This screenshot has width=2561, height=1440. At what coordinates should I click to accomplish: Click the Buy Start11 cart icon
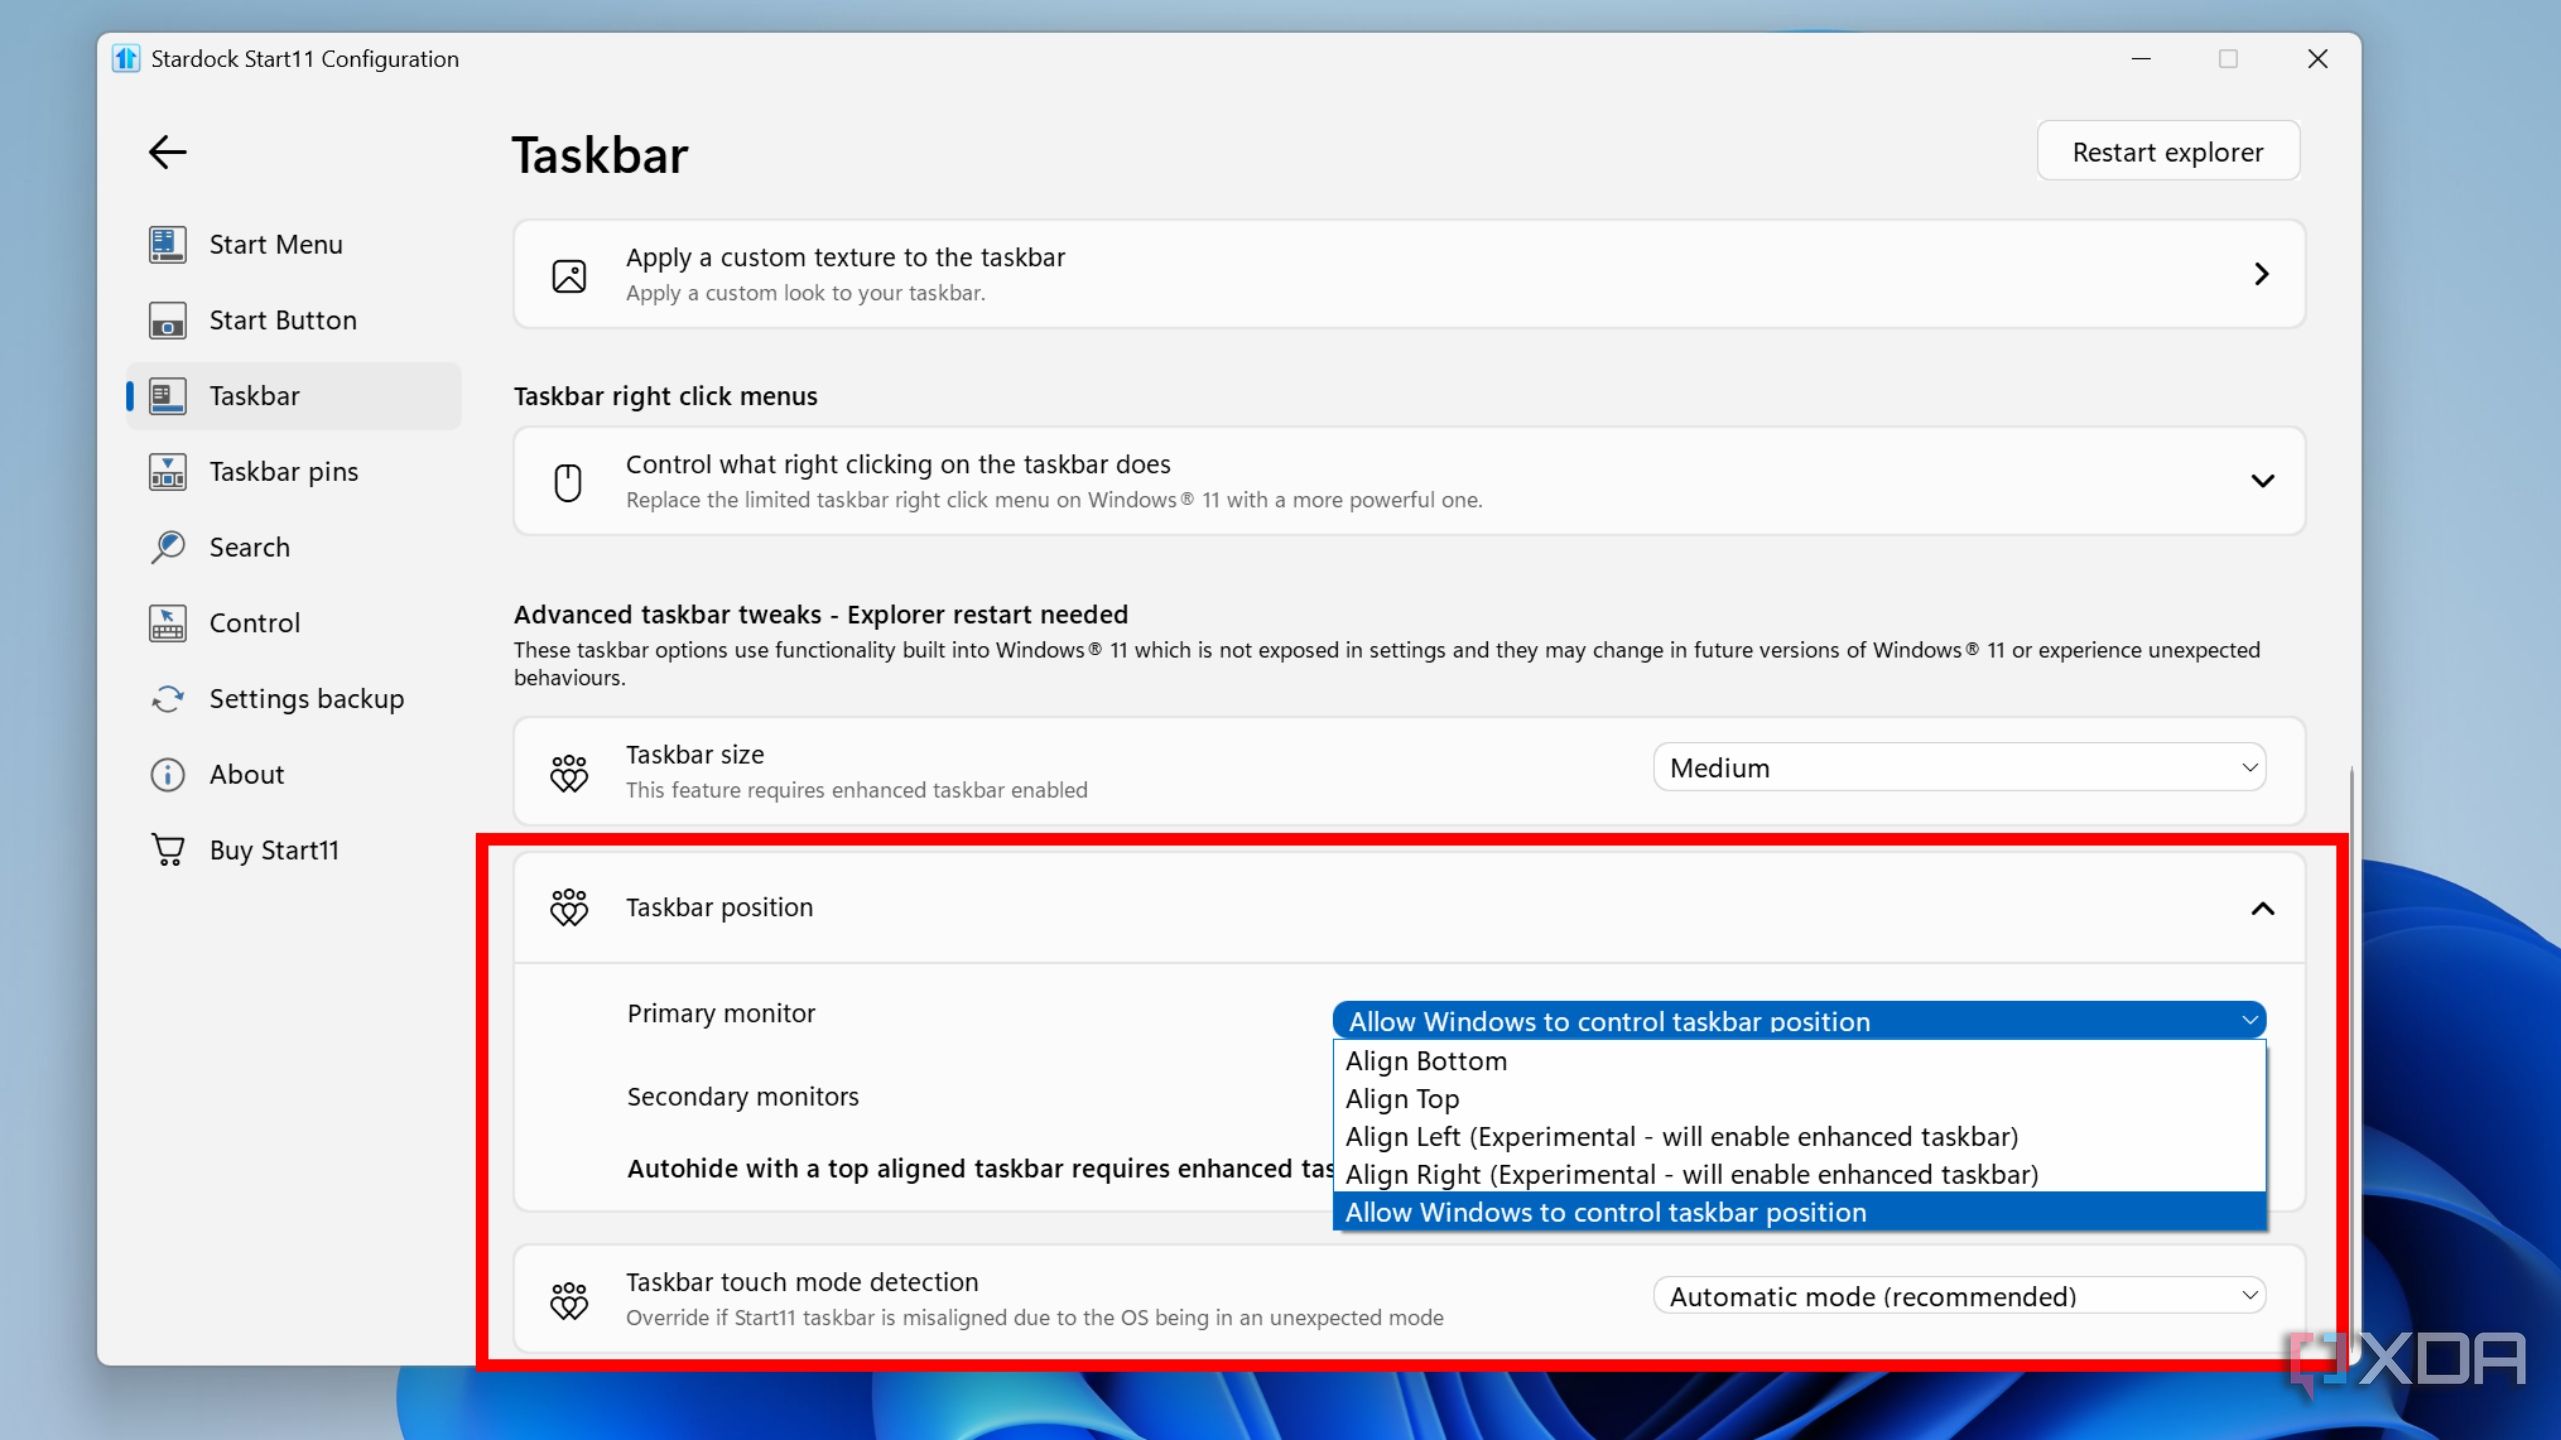coord(167,850)
